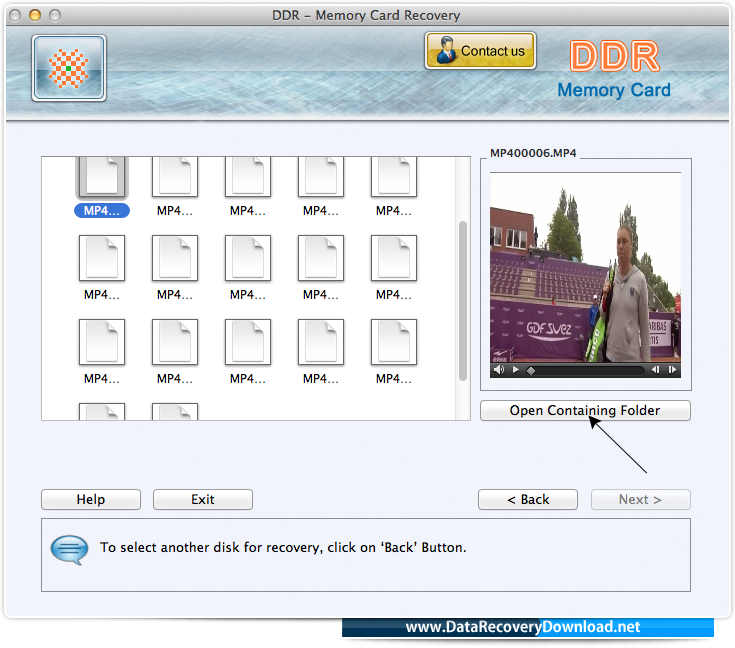Click the DDR orange snowflake logo icon
735x648 pixels.
[x=69, y=68]
